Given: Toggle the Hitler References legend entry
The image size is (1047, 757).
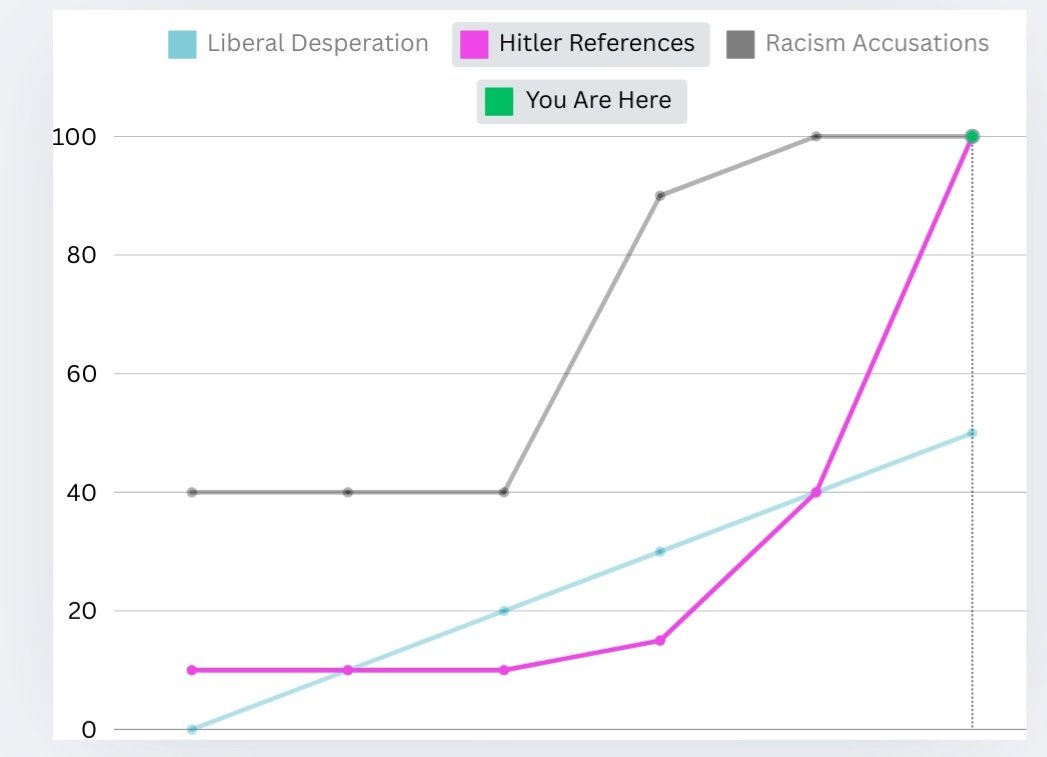Looking at the screenshot, I should pos(580,44).
